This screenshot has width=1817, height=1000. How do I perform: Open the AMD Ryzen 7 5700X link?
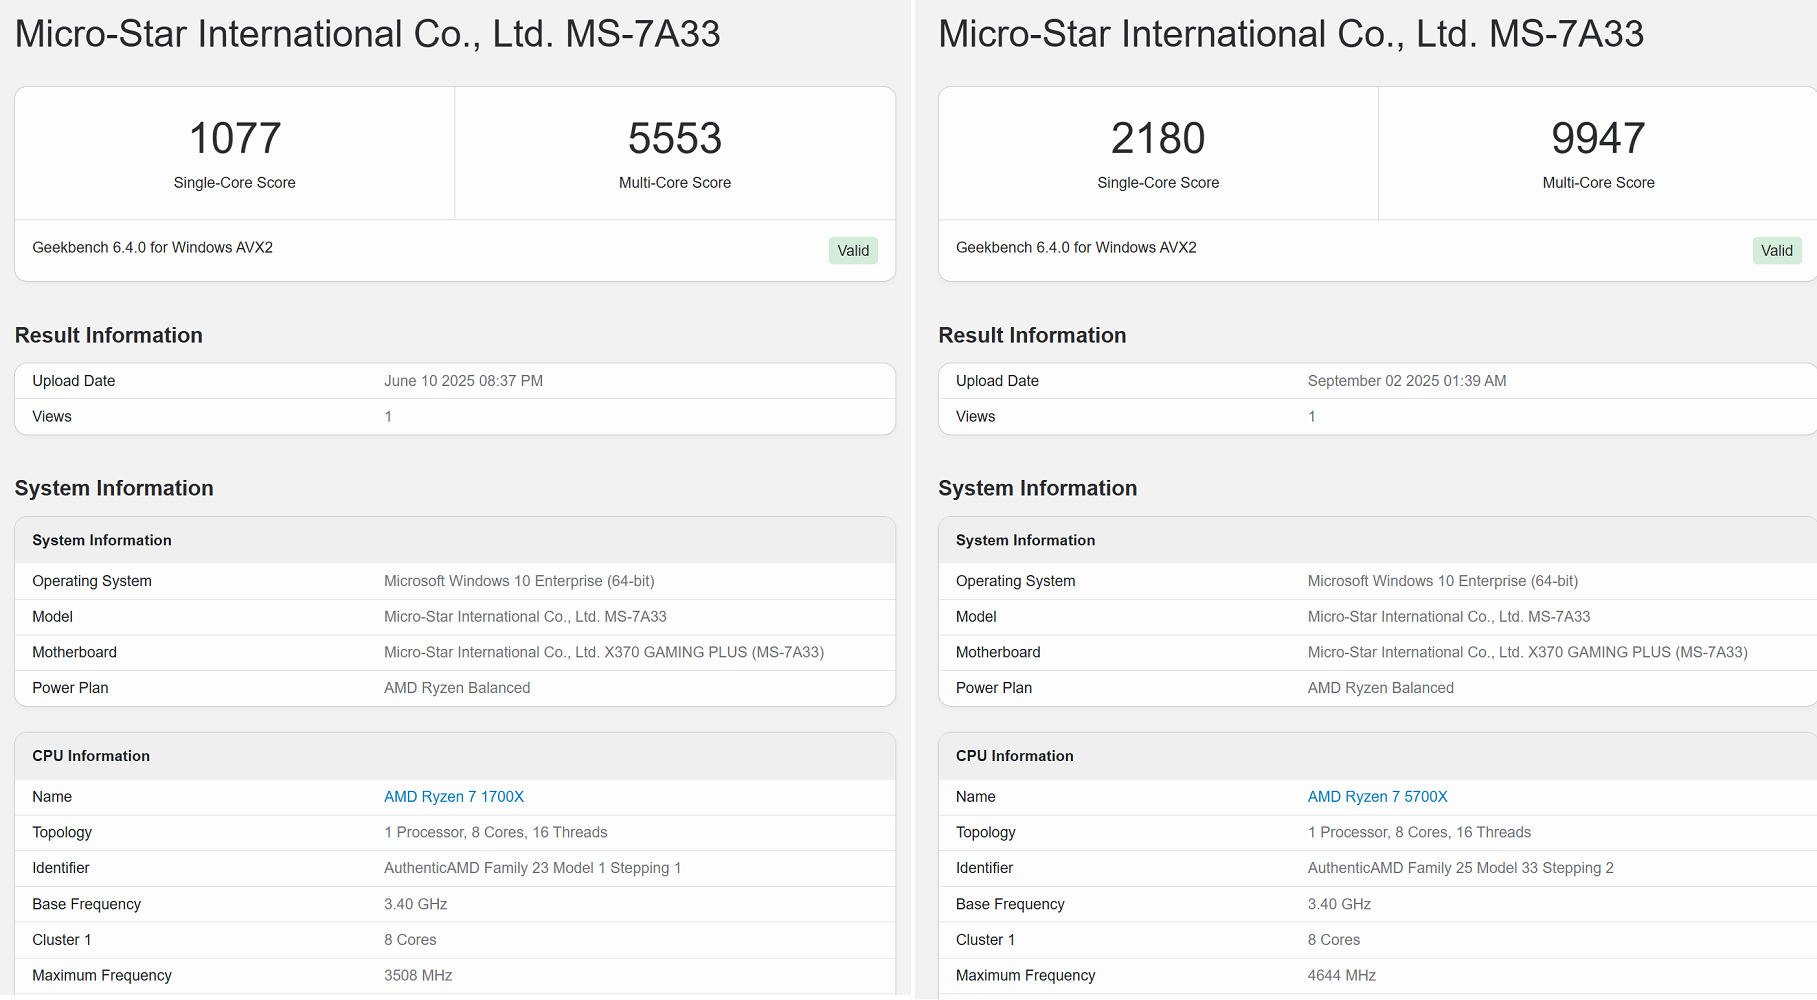click(x=1377, y=797)
